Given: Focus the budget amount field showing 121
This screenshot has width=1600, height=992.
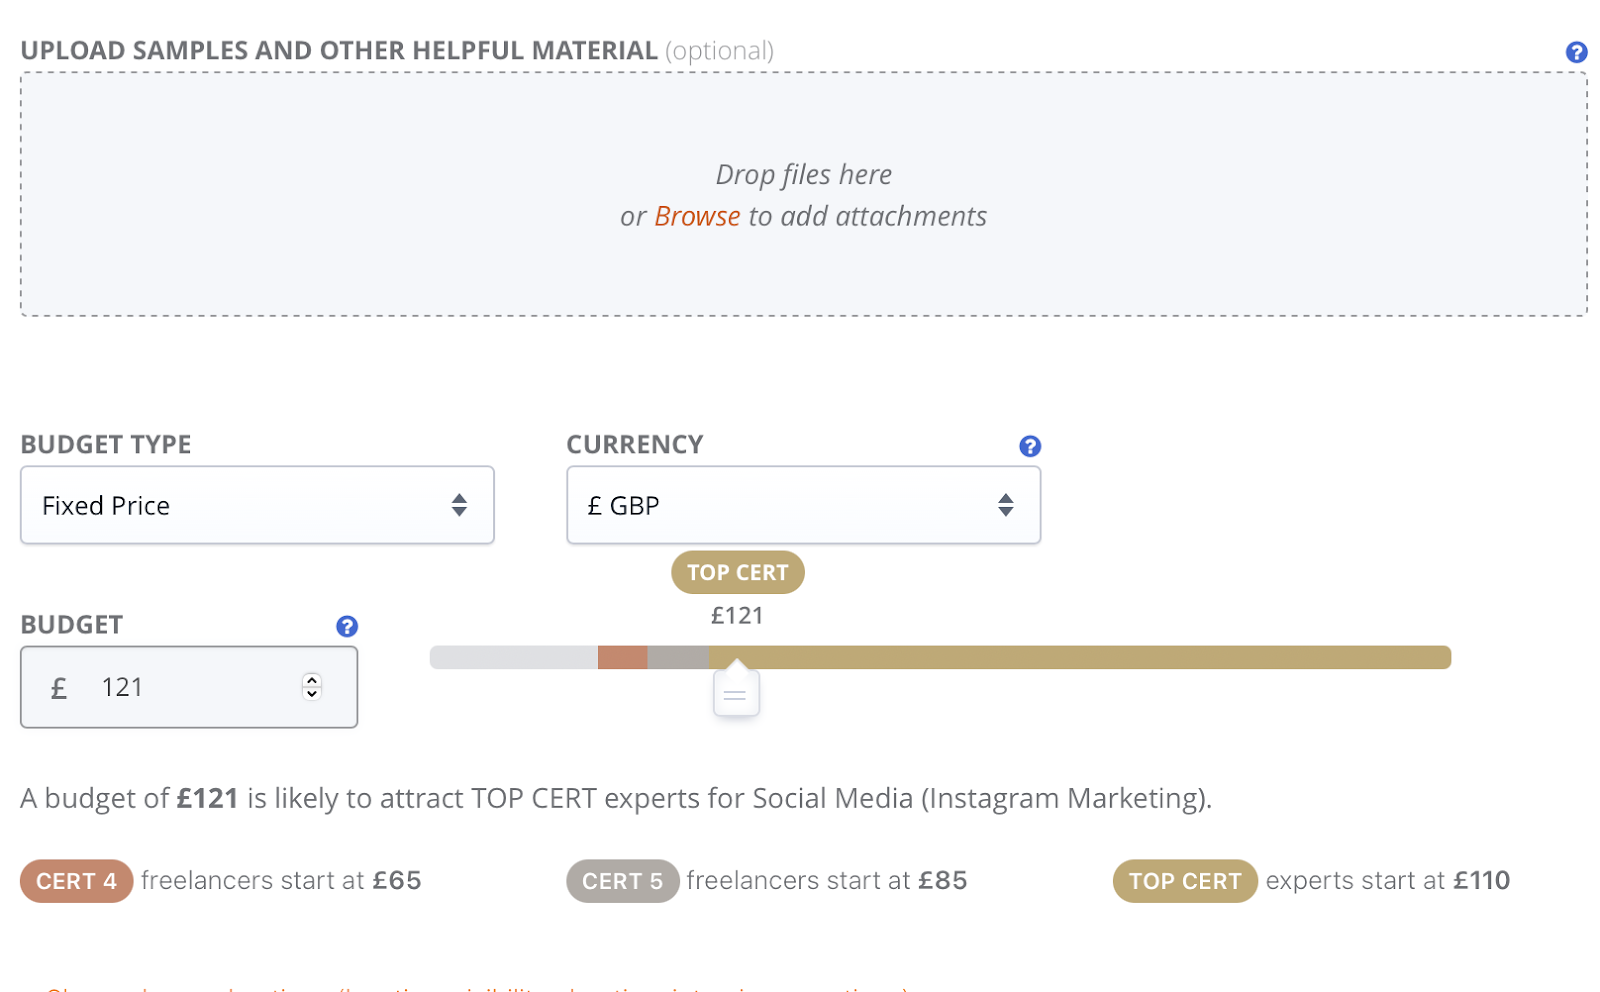Looking at the screenshot, I should (190, 687).
